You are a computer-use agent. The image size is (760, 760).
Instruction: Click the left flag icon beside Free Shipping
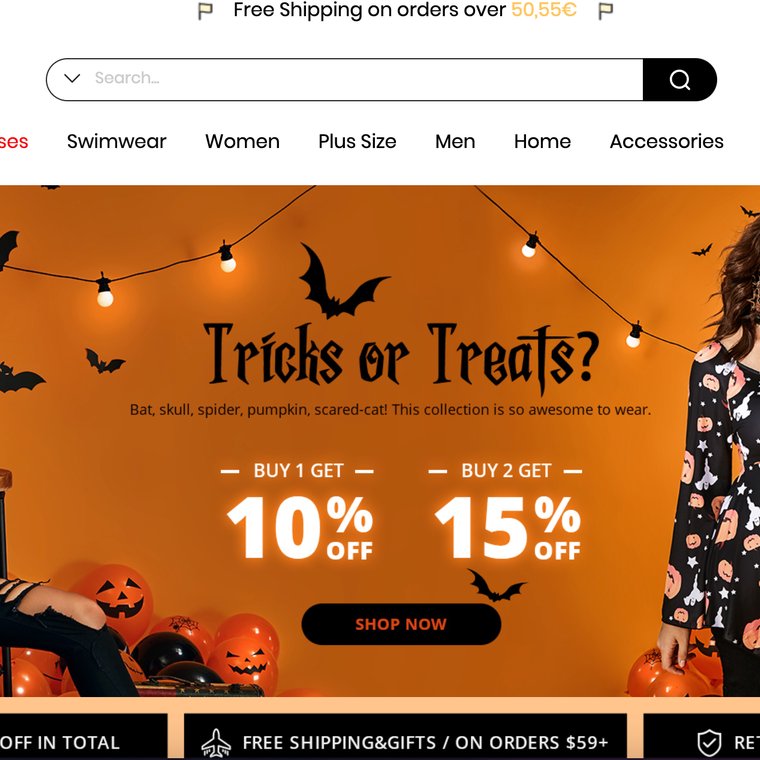[206, 11]
